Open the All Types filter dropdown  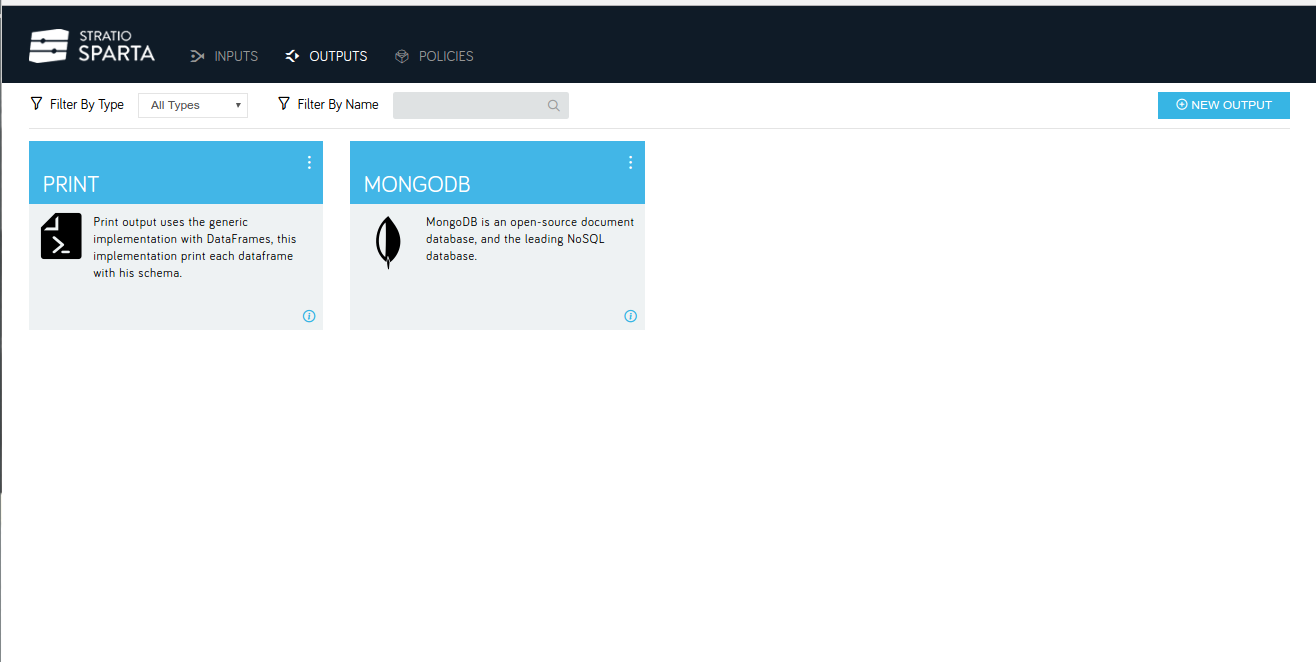193,105
